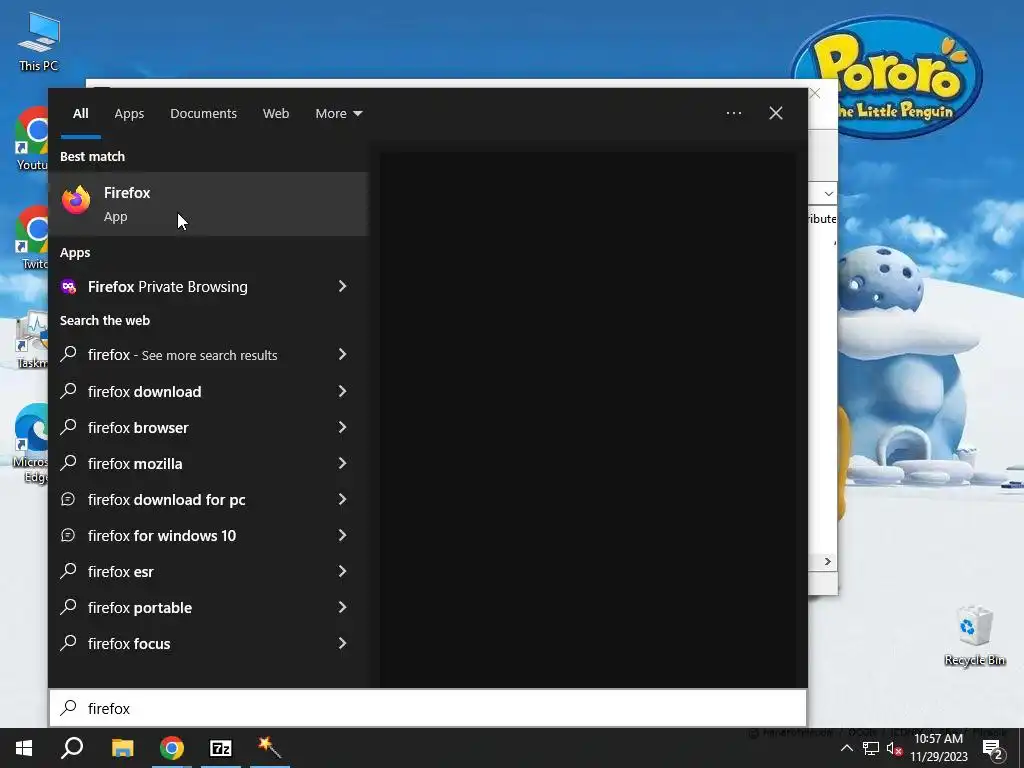The image size is (1024, 768).
Task: Expand Firefox Private Browsing options arrow
Action: point(342,286)
